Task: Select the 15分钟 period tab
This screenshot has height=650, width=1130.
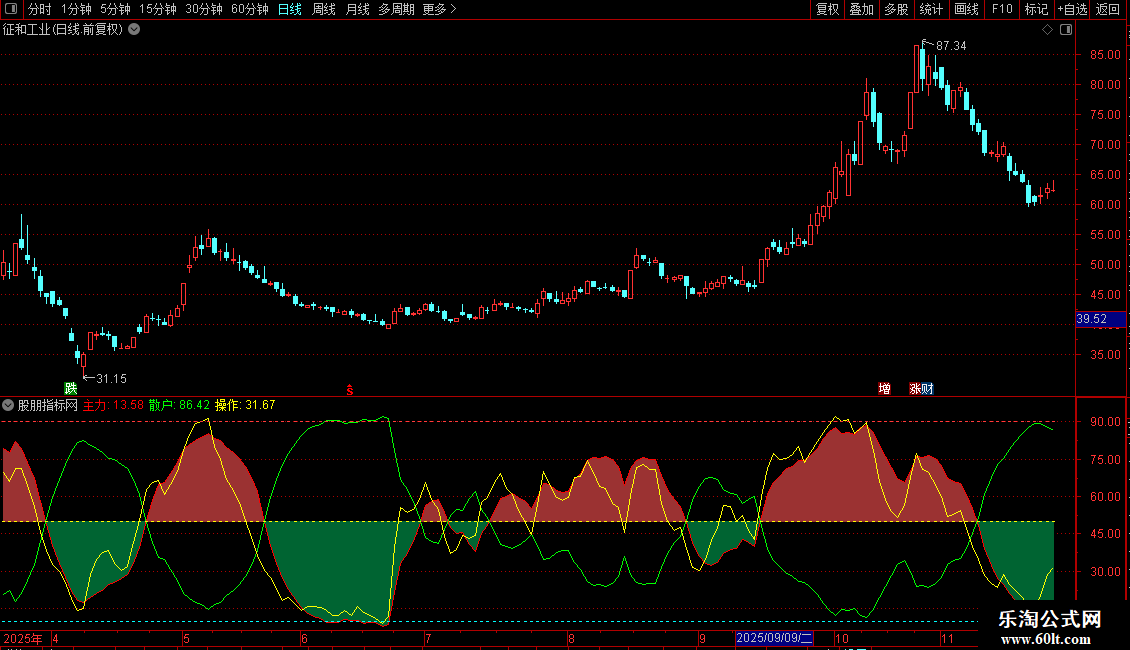Action: [x=158, y=9]
